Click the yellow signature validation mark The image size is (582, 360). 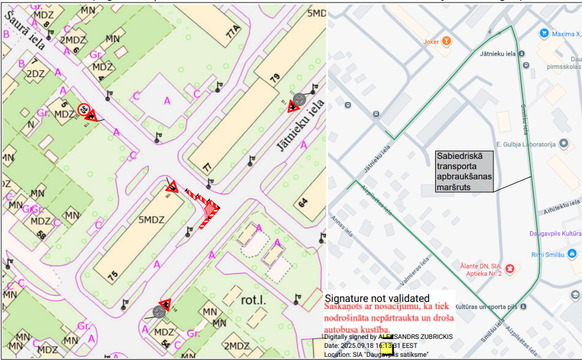[386, 348]
